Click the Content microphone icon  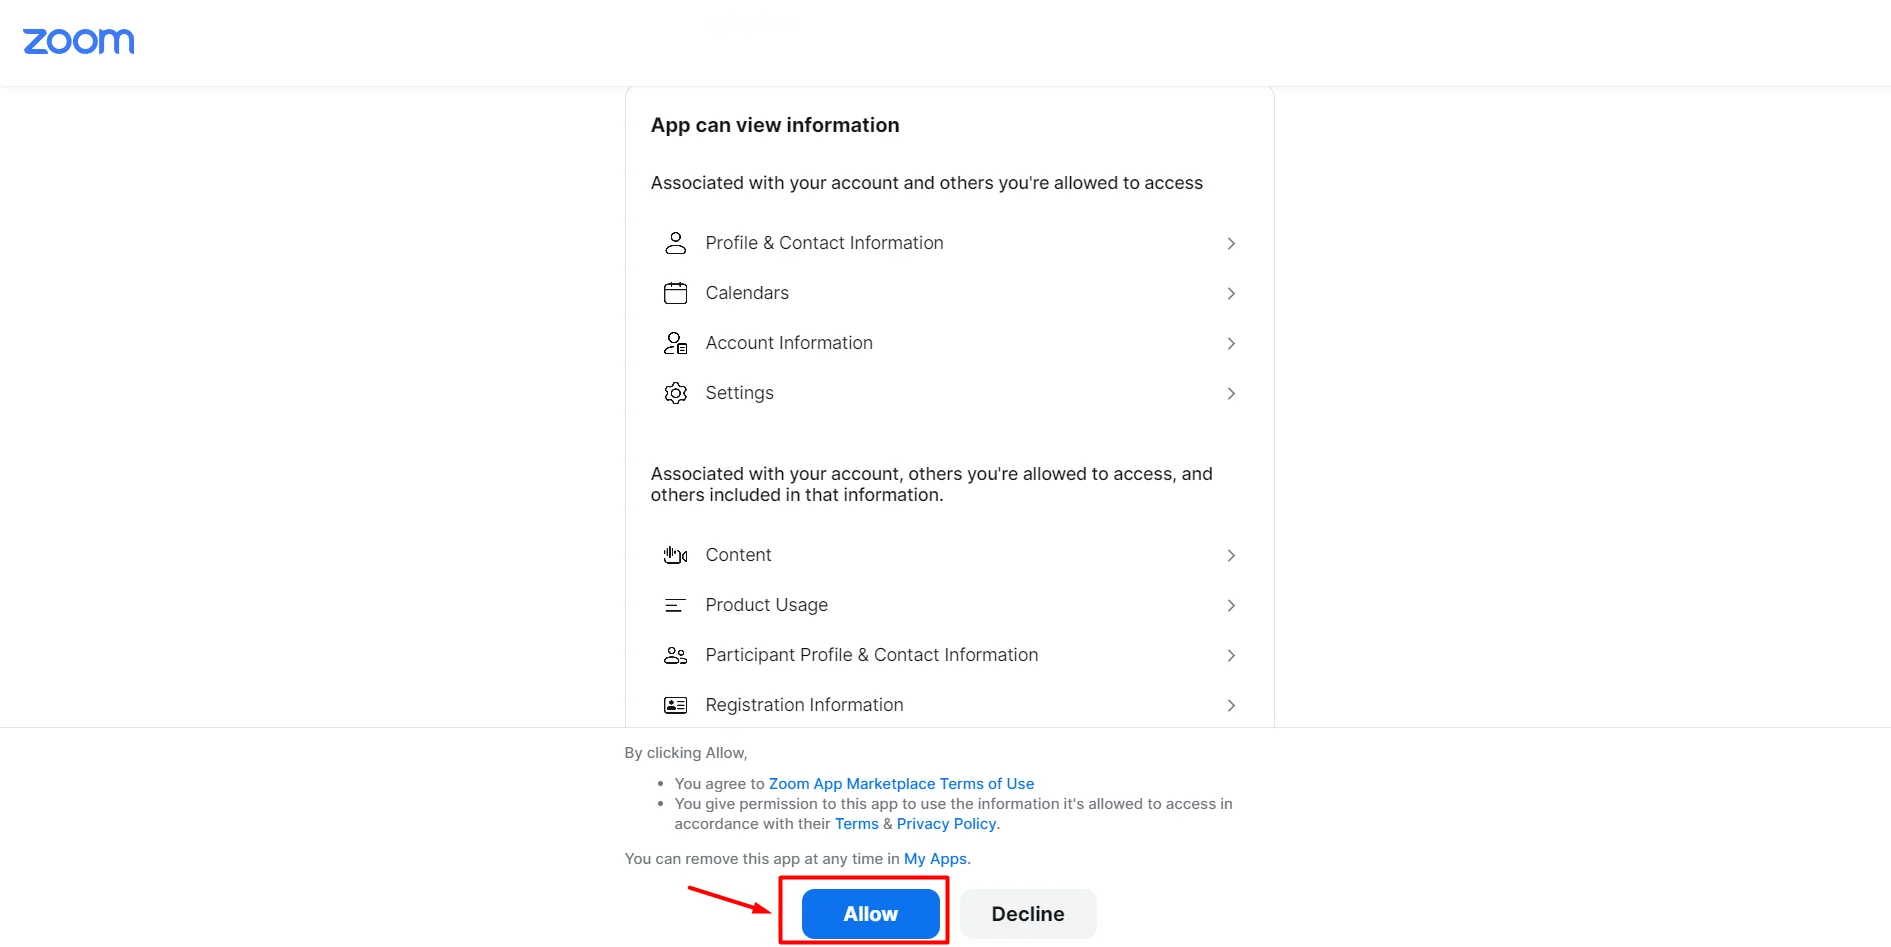click(675, 555)
